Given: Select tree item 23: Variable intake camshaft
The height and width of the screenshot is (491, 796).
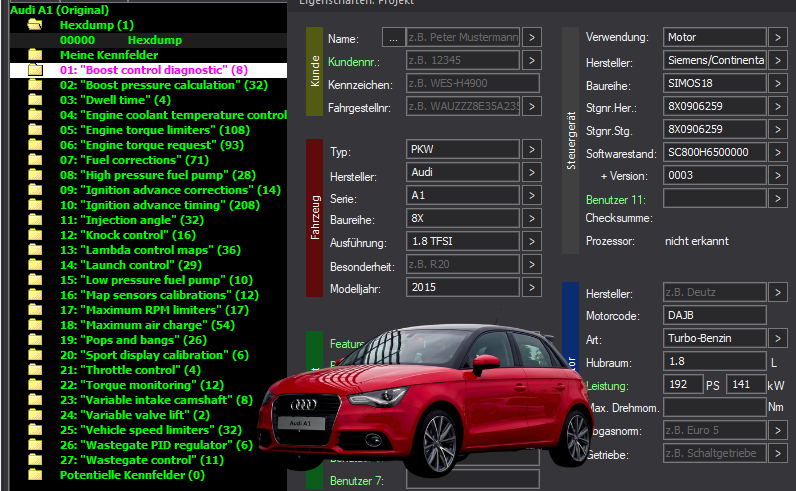Looking at the screenshot, I should (156, 400).
